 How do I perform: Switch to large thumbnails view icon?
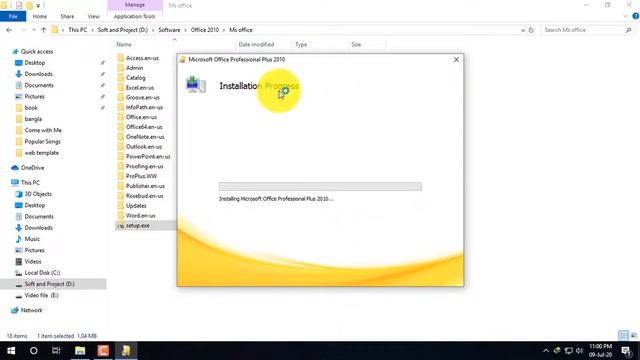[634, 336]
